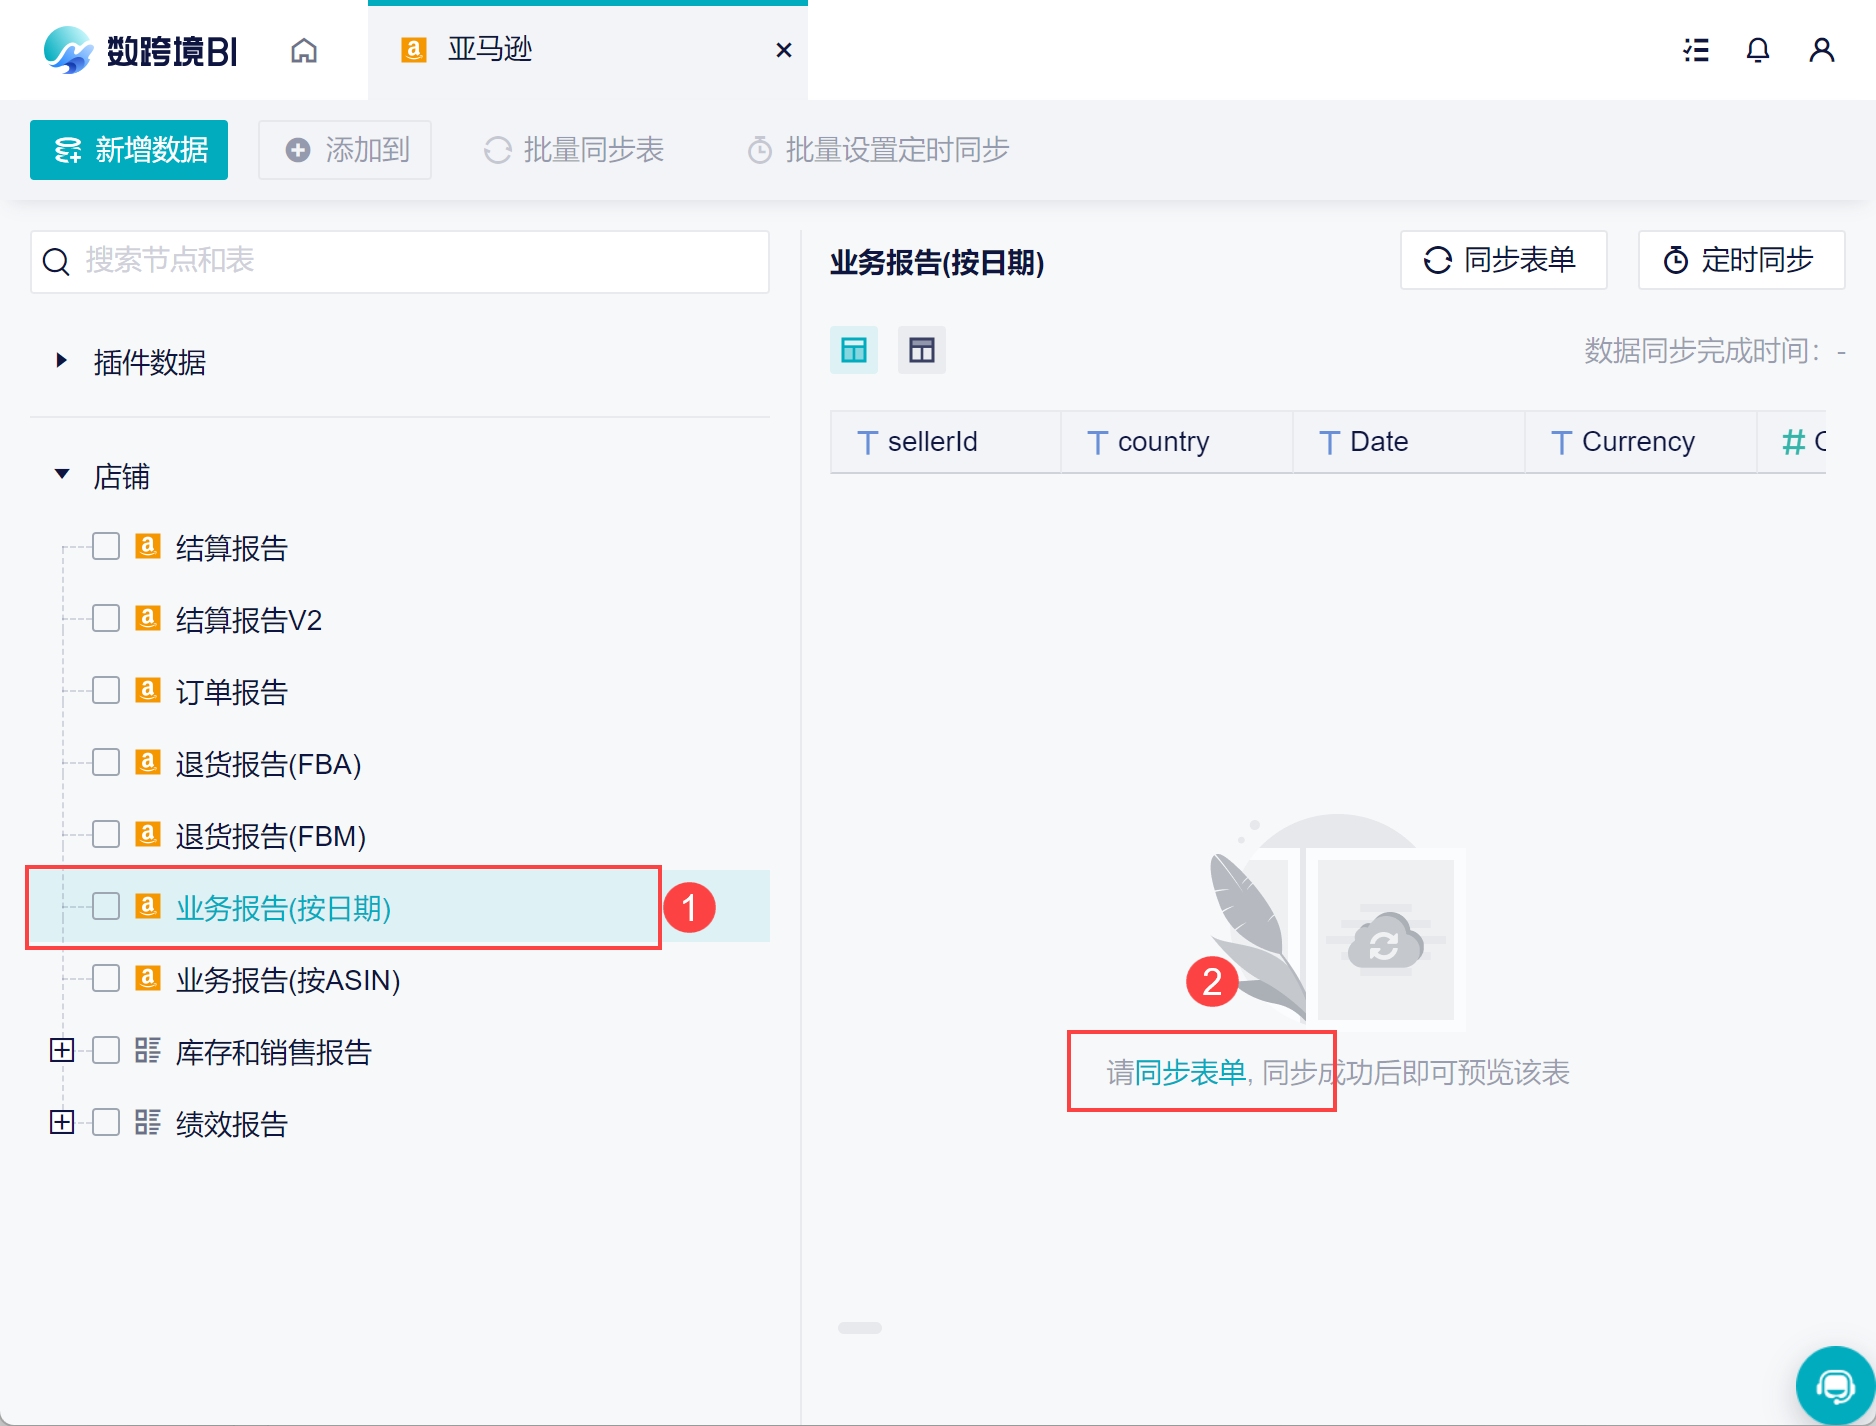The image size is (1876, 1426).
Task: Click the search magnifier icon
Action: (56, 261)
